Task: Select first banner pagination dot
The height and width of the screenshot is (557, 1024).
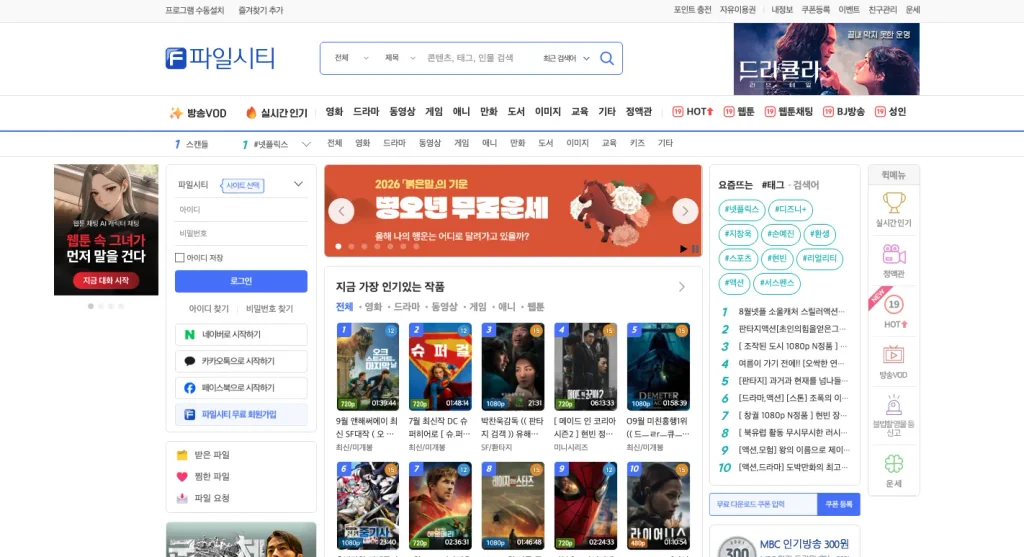Action: pos(338,246)
